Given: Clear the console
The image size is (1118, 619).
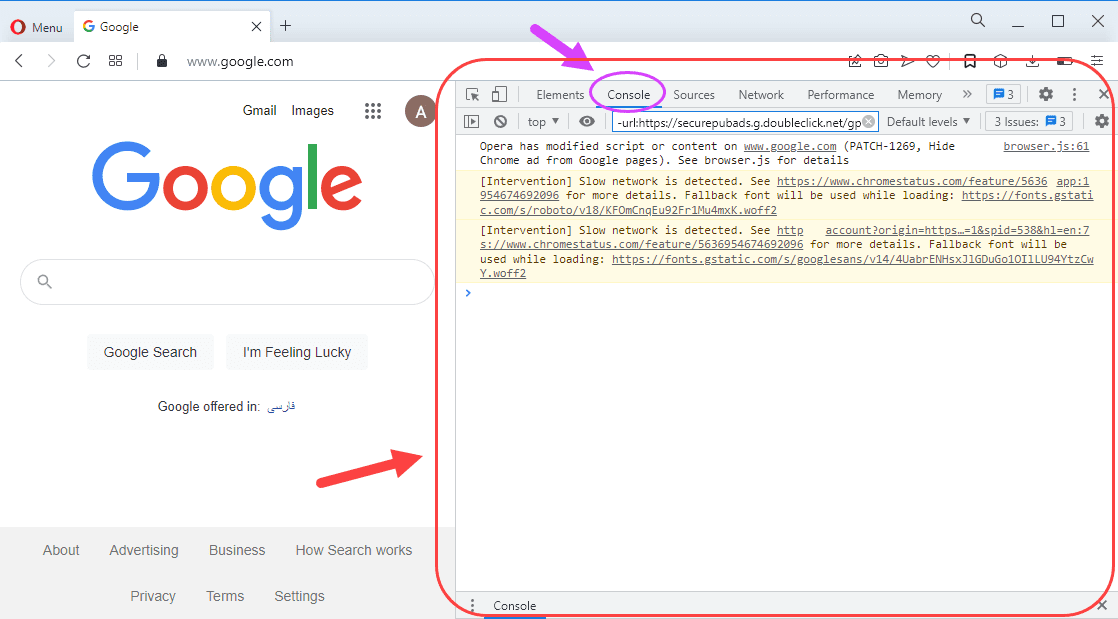Looking at the screenshot, I should (501, 122).
